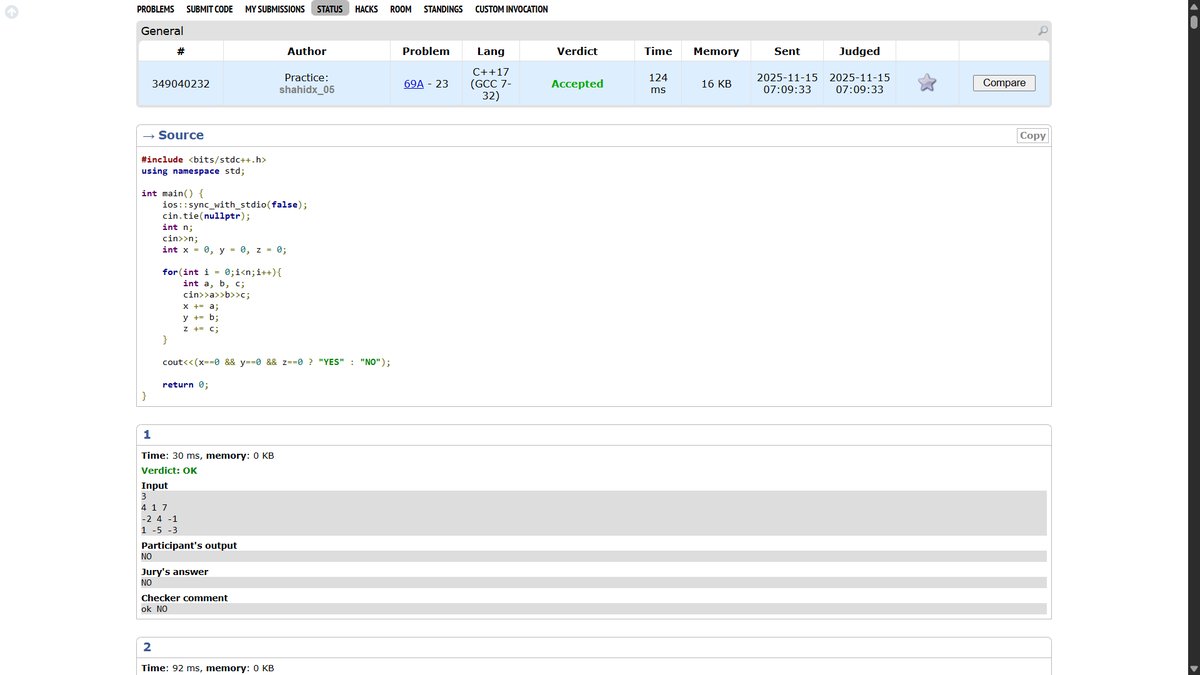This screenshot has width=1200, height=675.
Task: Click the 124 ms time cell
Action: coord(658,84)
